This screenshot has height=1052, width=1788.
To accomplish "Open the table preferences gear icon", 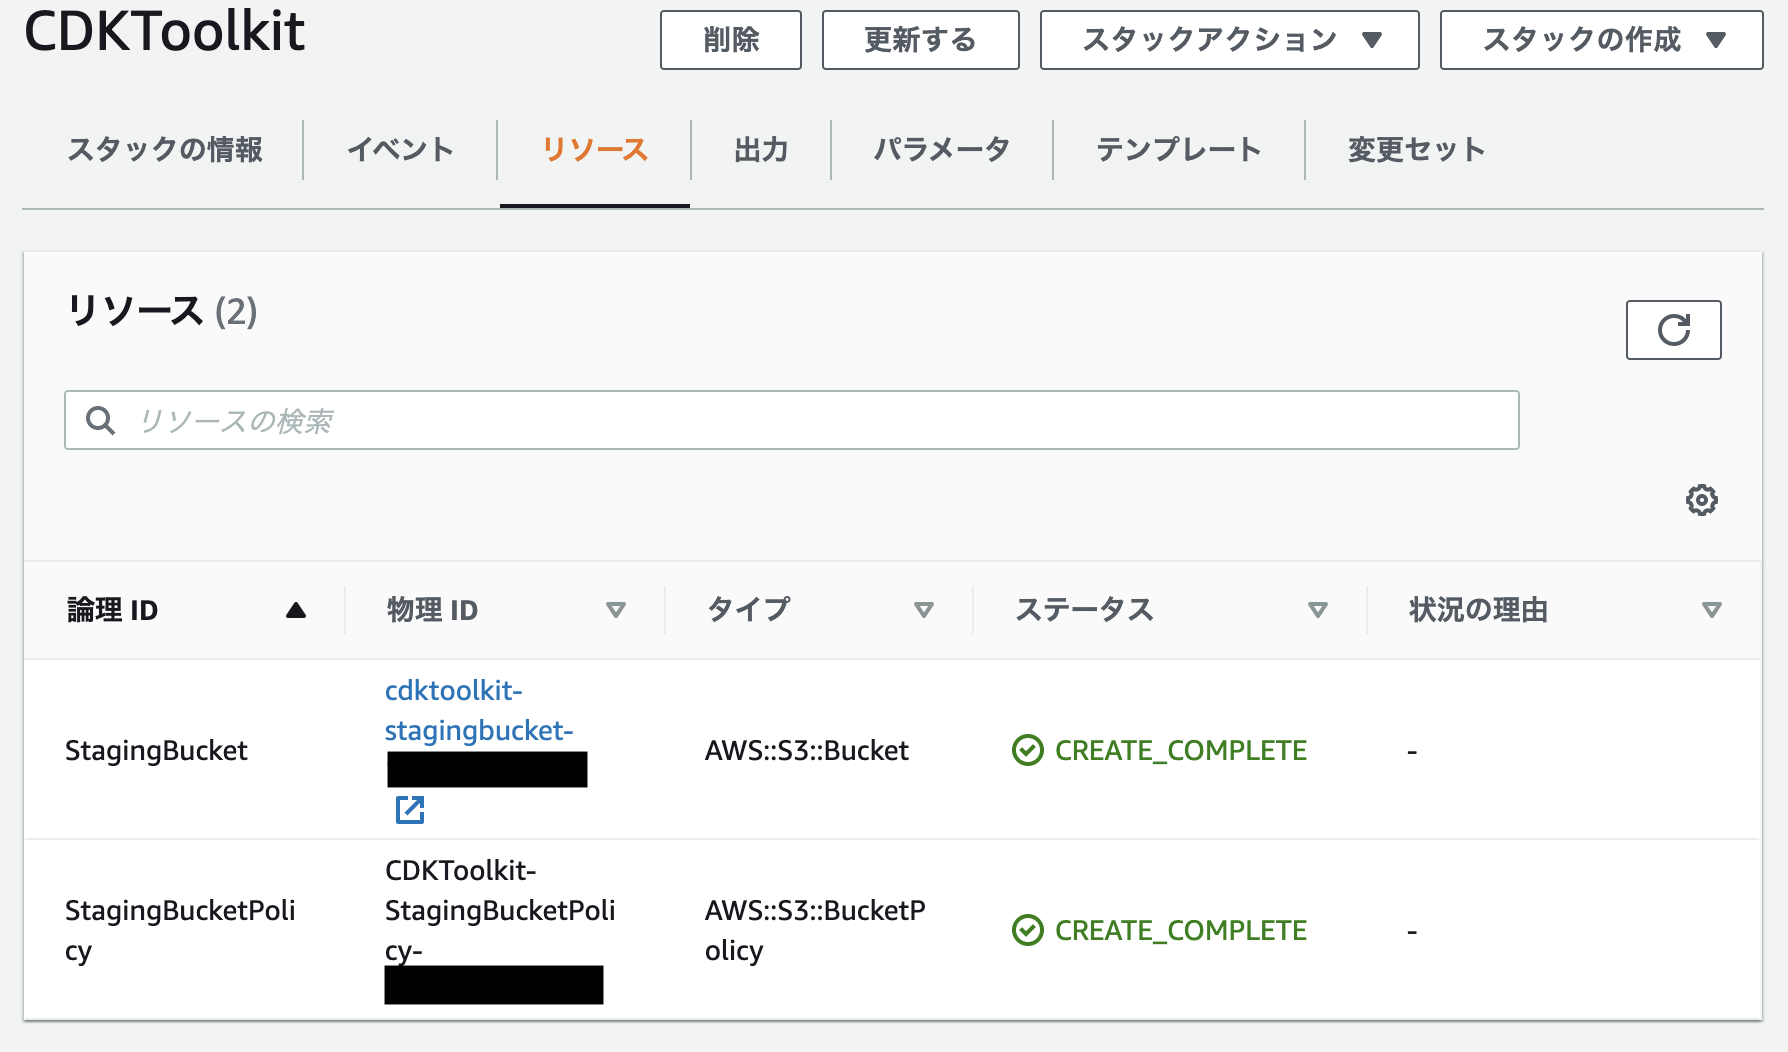I will click(1701, 499).
